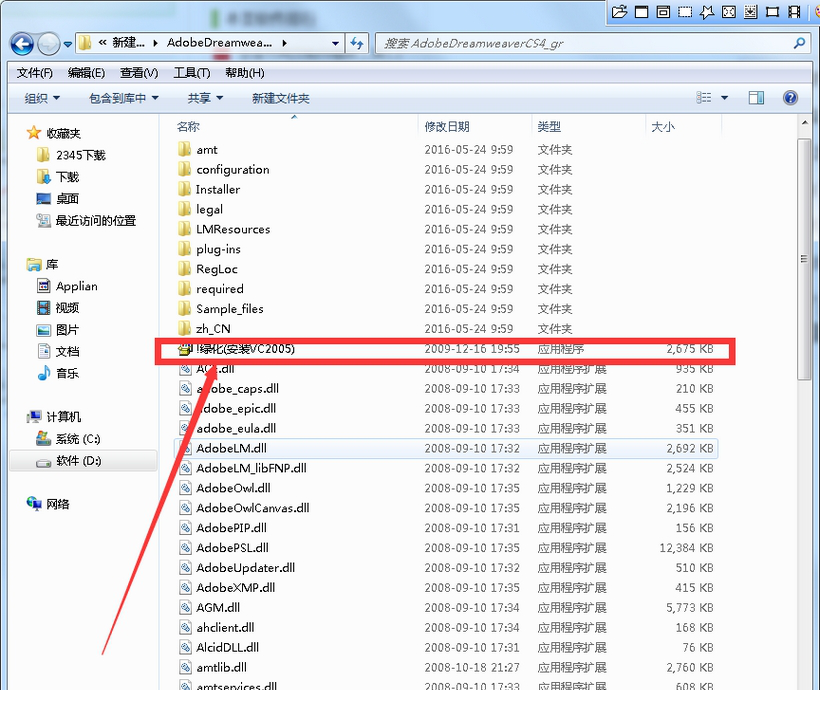Image resolution: width=820 pixels, height=717 pixels.
Task: Select the !绿化(安装VC2005) application file
Action: coord(245,349)
